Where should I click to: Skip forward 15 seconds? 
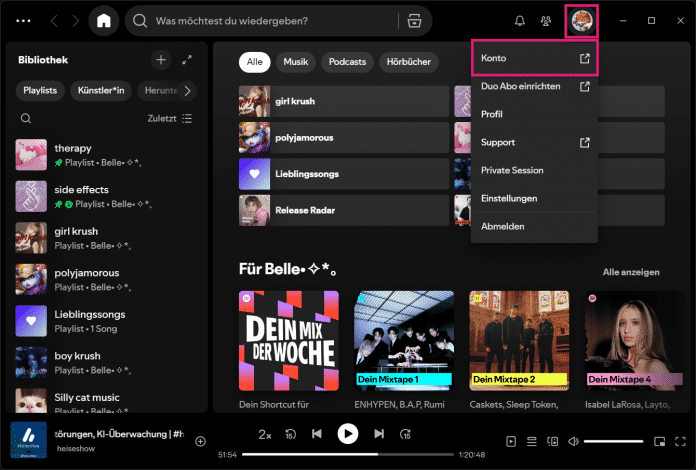click(405, 434)
